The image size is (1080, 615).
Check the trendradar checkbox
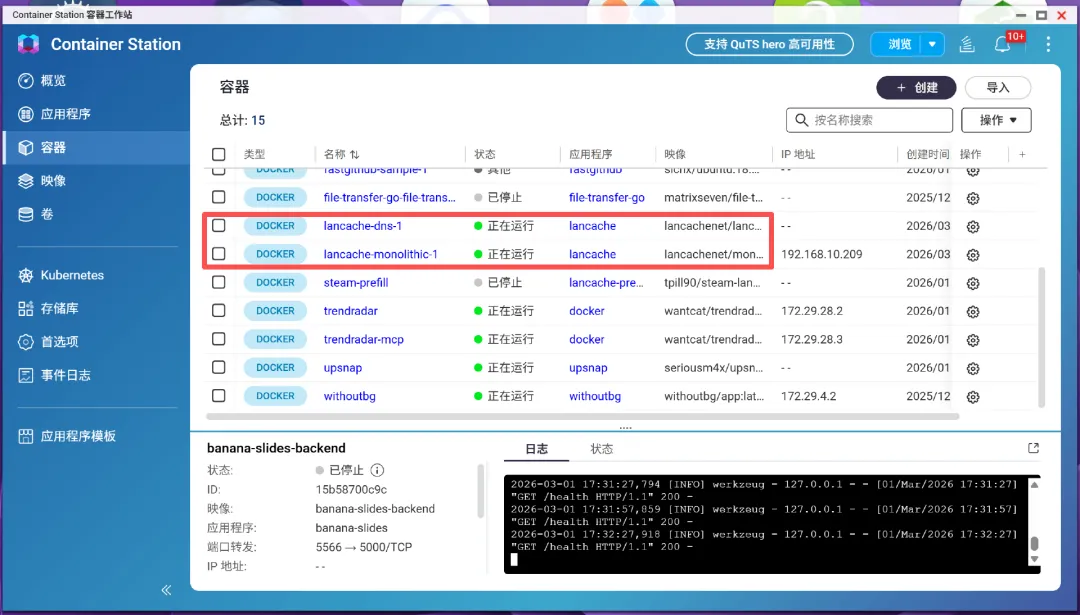pyautogui.click(x=218, y=311)
